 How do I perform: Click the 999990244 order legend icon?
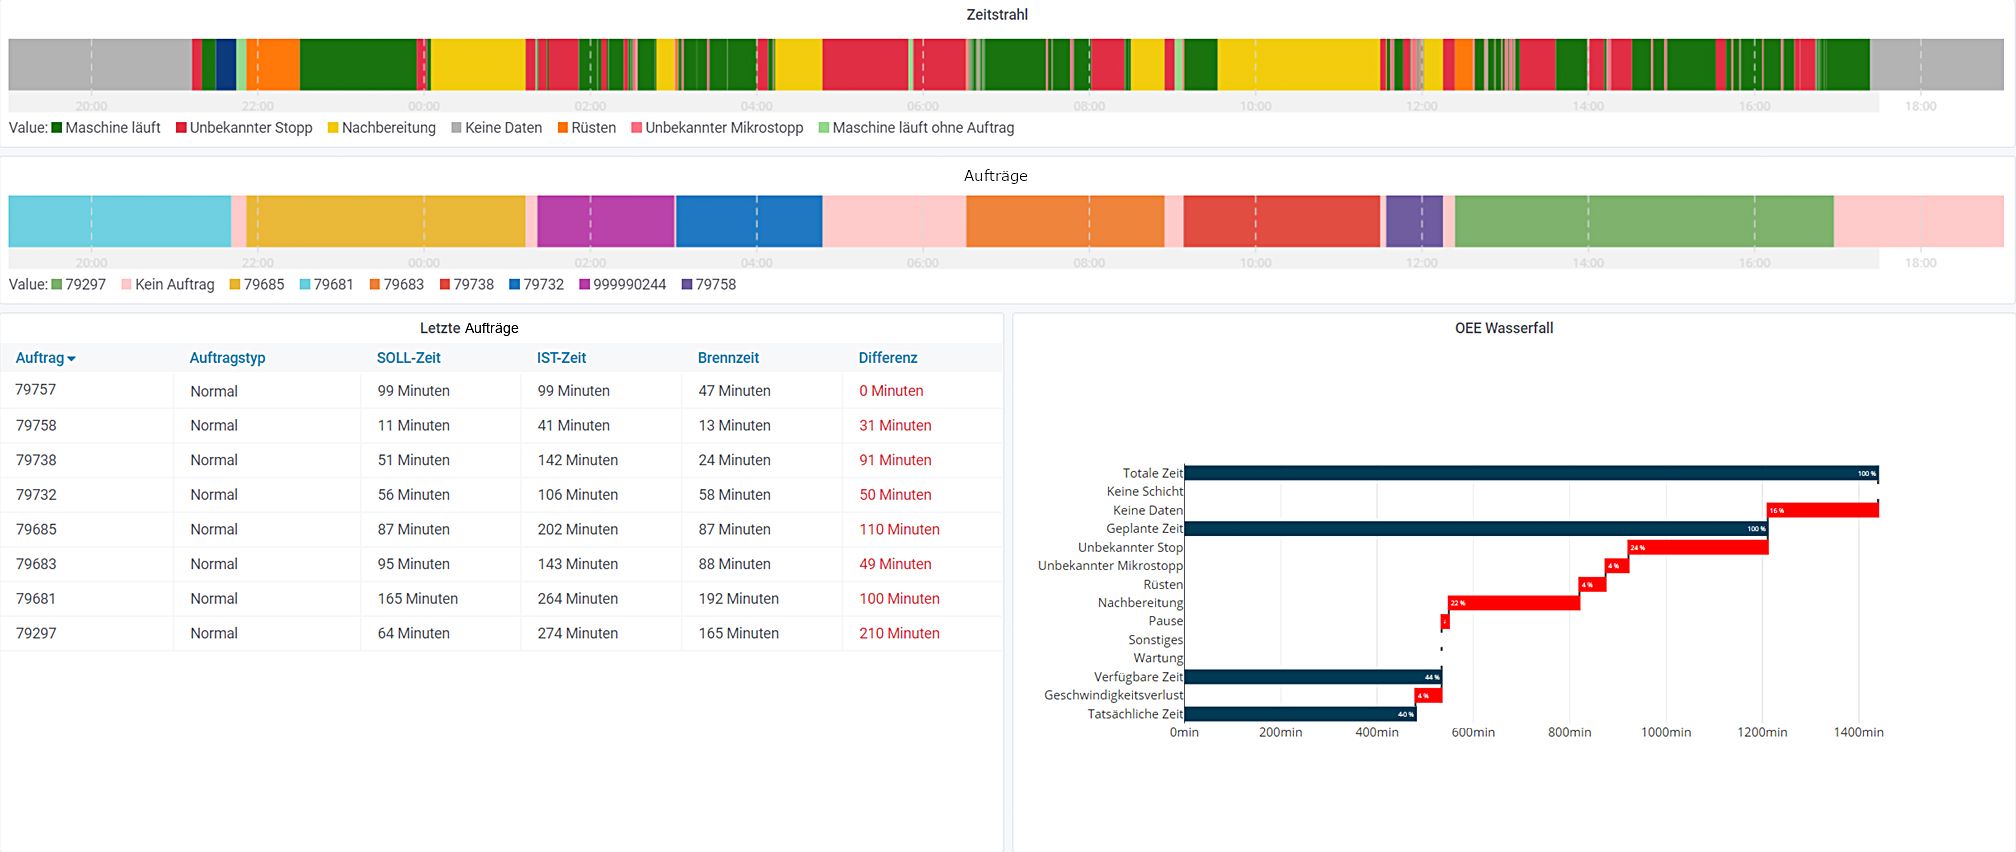(585, 285)
